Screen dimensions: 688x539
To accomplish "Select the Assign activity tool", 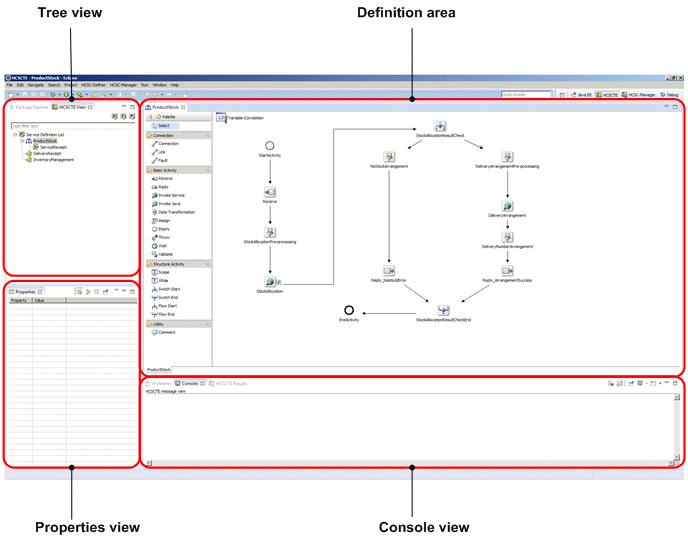I will (x=161, y=220).
